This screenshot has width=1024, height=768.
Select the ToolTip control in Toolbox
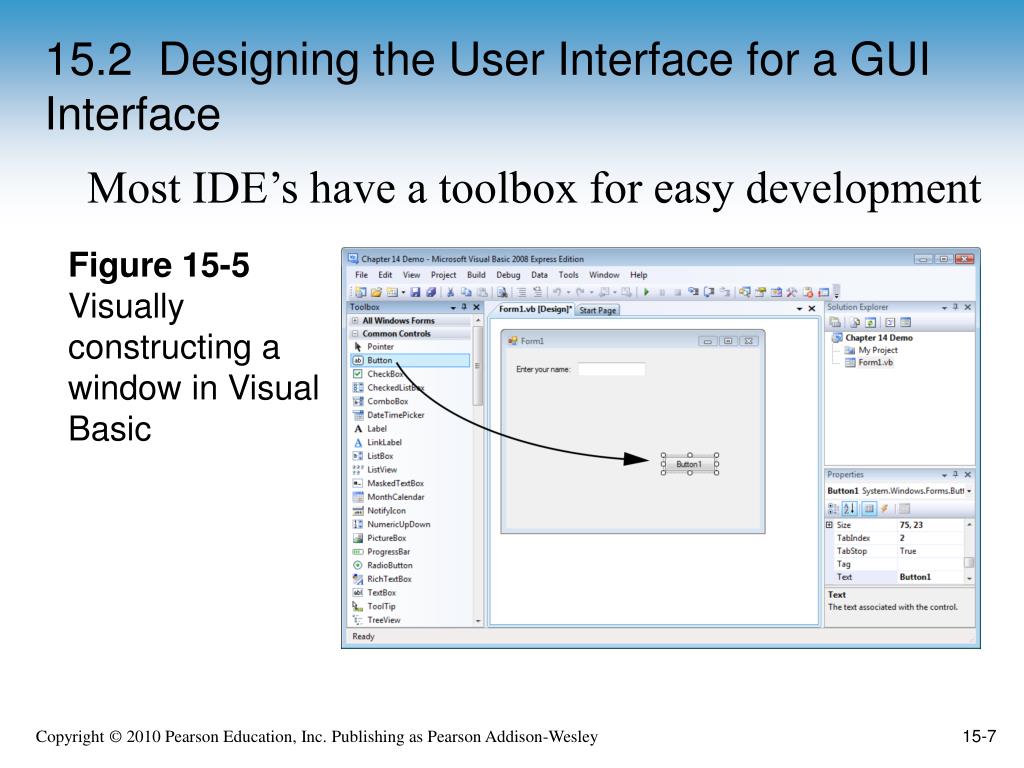coord(409,607)
